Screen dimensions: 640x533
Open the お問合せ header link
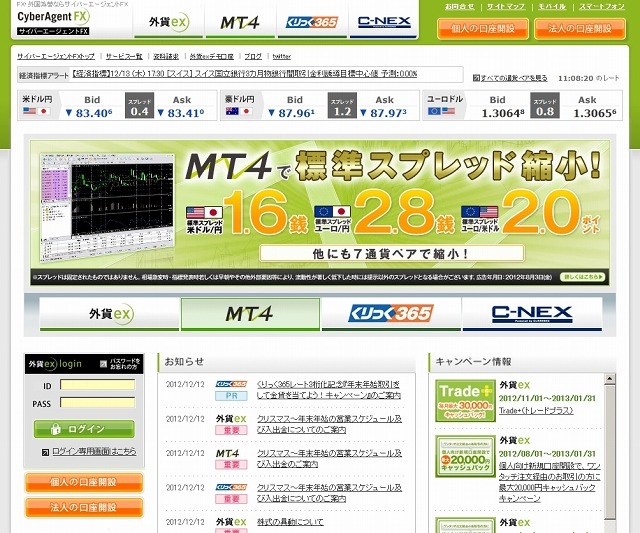tap(460, 7)
